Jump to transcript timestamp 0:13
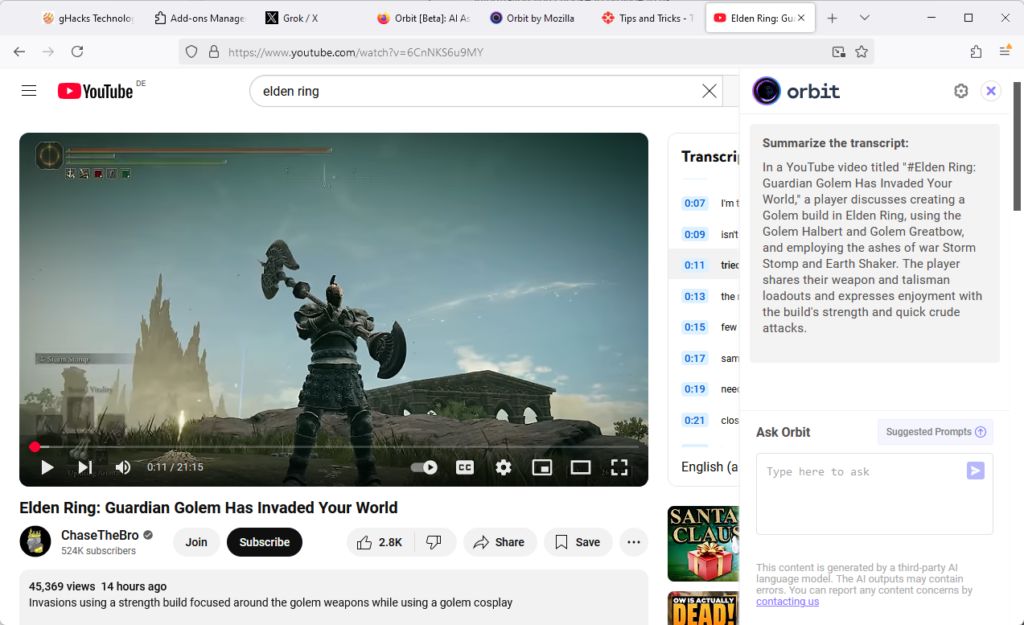This screenshot has width=1024, height=625. (x=694, y=296)
